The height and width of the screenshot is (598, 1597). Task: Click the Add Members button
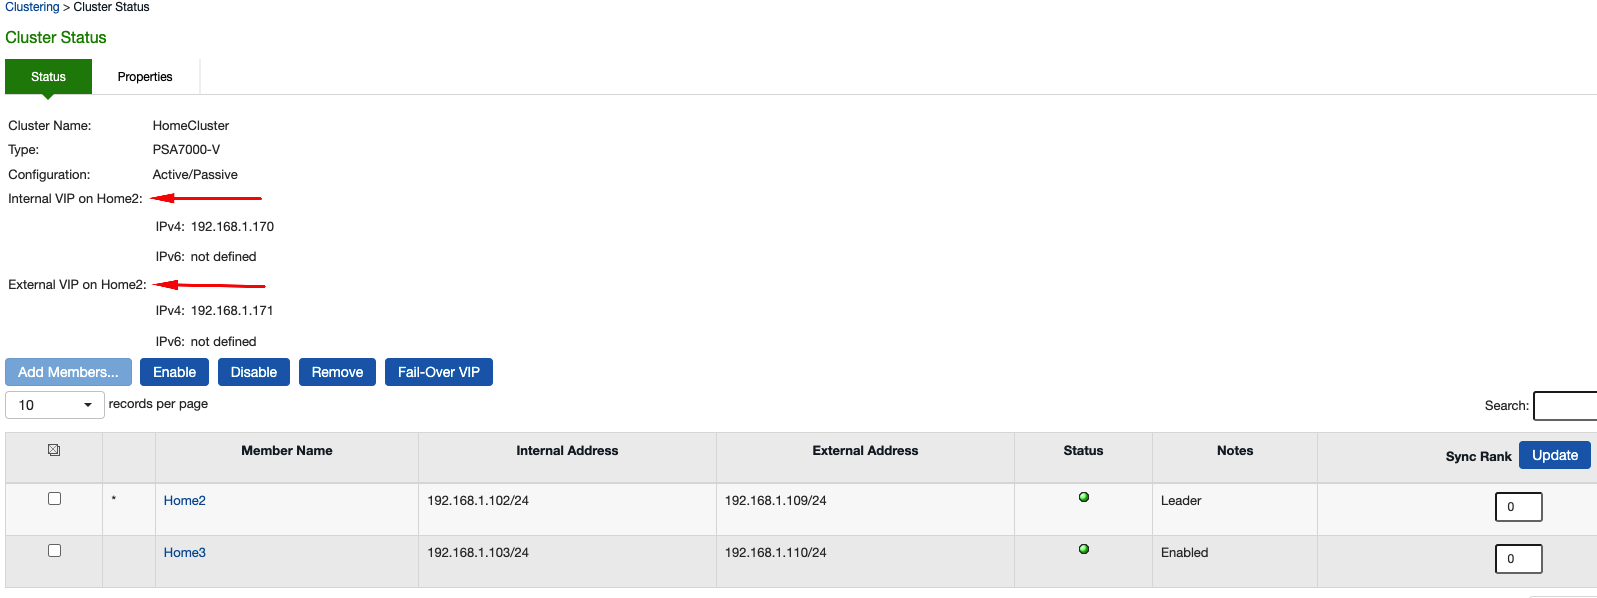point(68,371)
